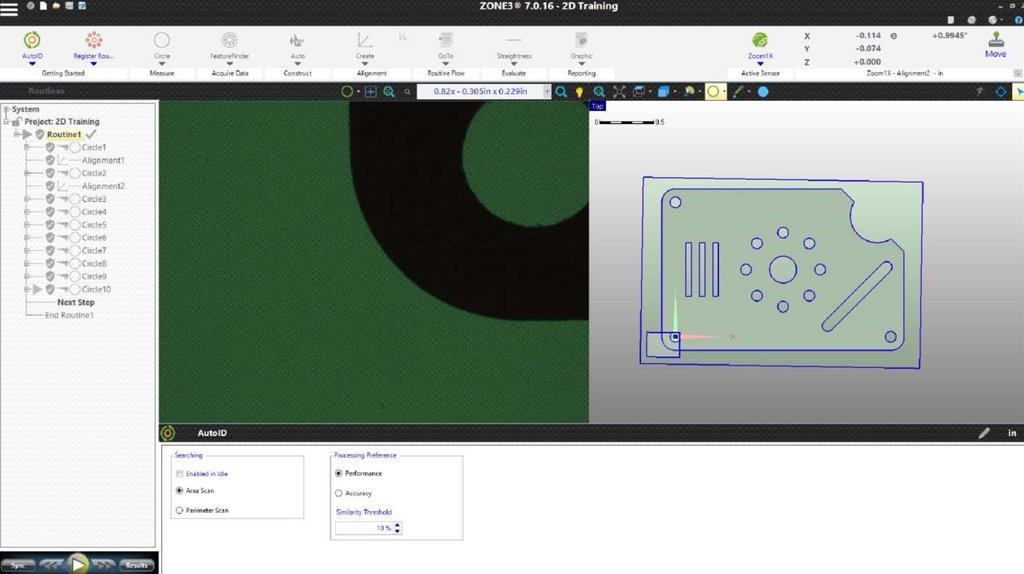Click the Zoom1X active sensor icon
Screen dimensions: 1024x574
click(x=759, y=40)
